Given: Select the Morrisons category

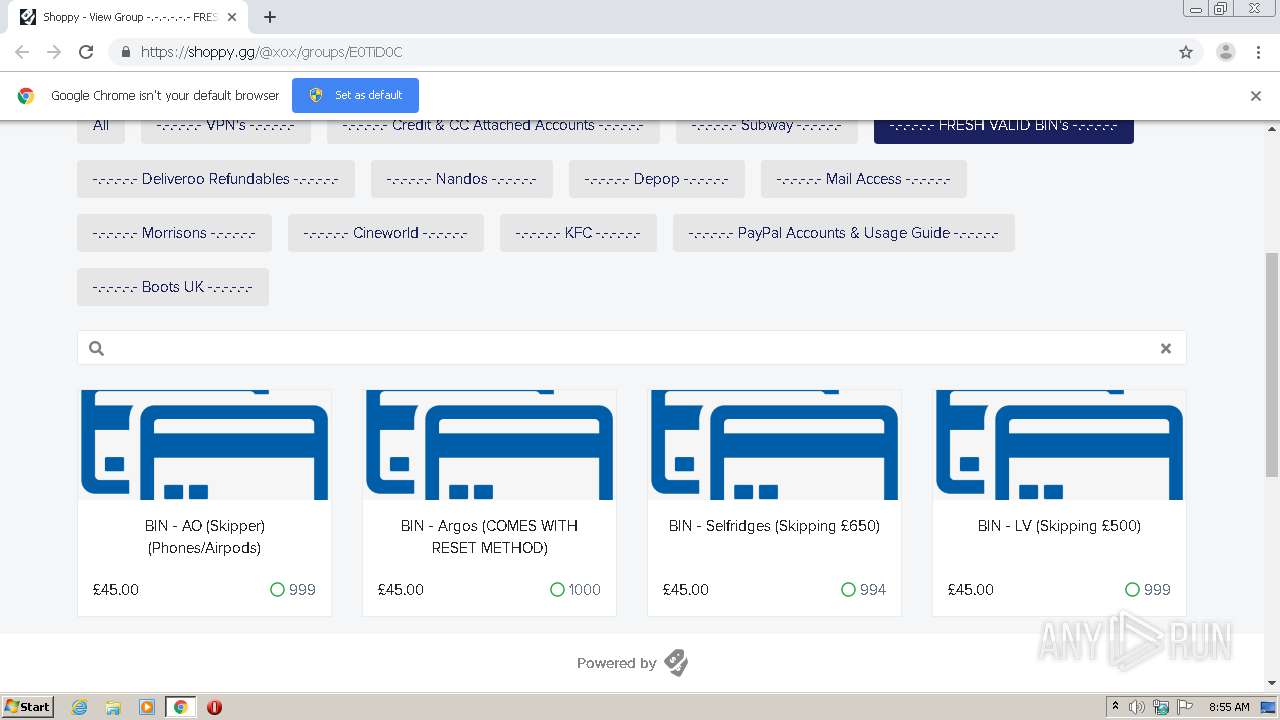Looking at the screenshot, I should (174, 233).
